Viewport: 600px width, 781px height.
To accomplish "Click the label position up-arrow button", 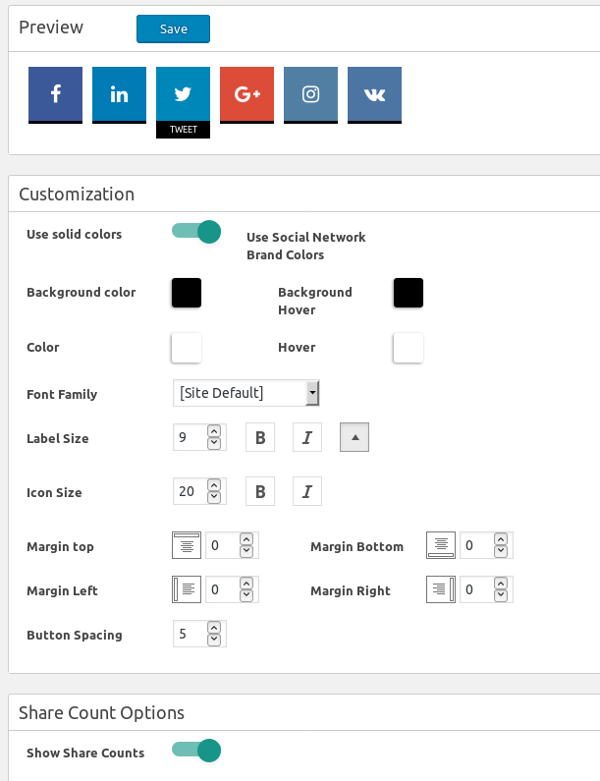I will click(x=355, y=437).
